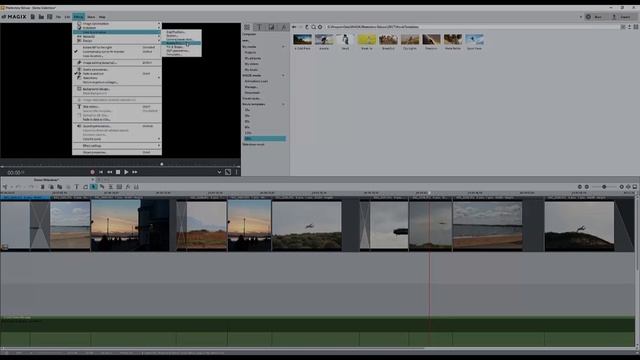Open the slideshow name dropdown above the timeline toolbar
Screen dimensions: 640x360
pos(92,180)
